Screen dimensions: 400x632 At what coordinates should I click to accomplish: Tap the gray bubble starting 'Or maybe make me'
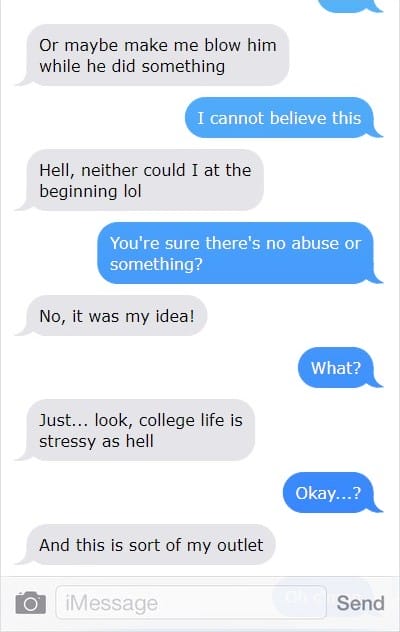(153, 55)
